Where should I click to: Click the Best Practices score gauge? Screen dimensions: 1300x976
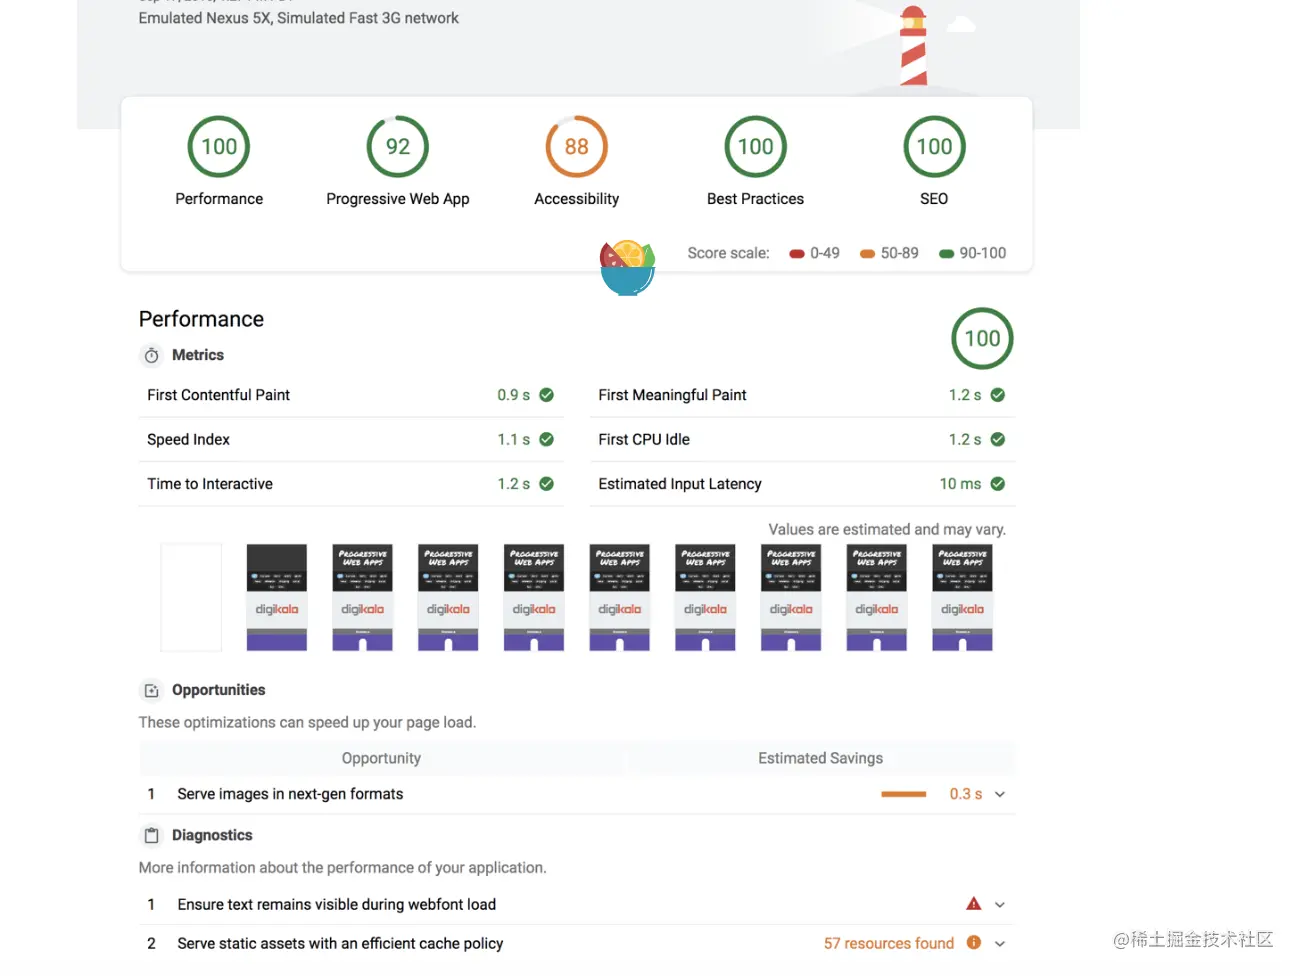tap(756, 147)
